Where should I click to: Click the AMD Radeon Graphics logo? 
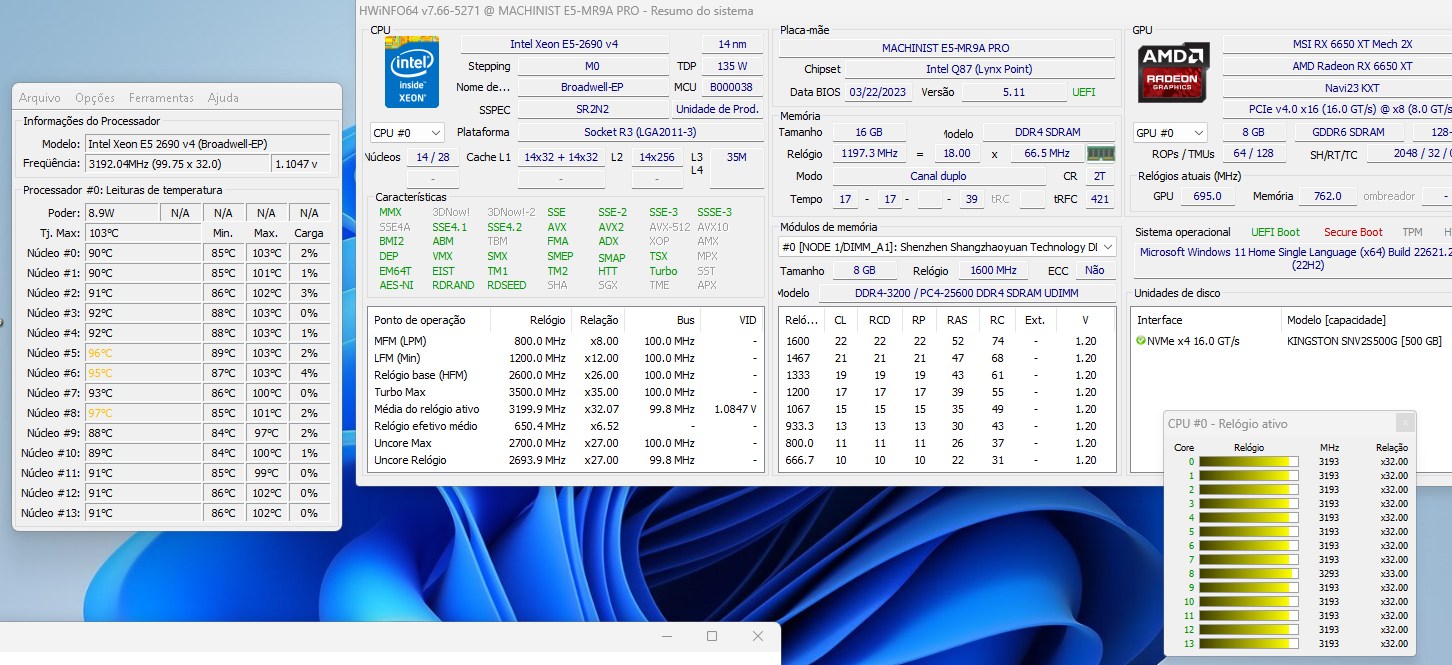point(1174,72)
